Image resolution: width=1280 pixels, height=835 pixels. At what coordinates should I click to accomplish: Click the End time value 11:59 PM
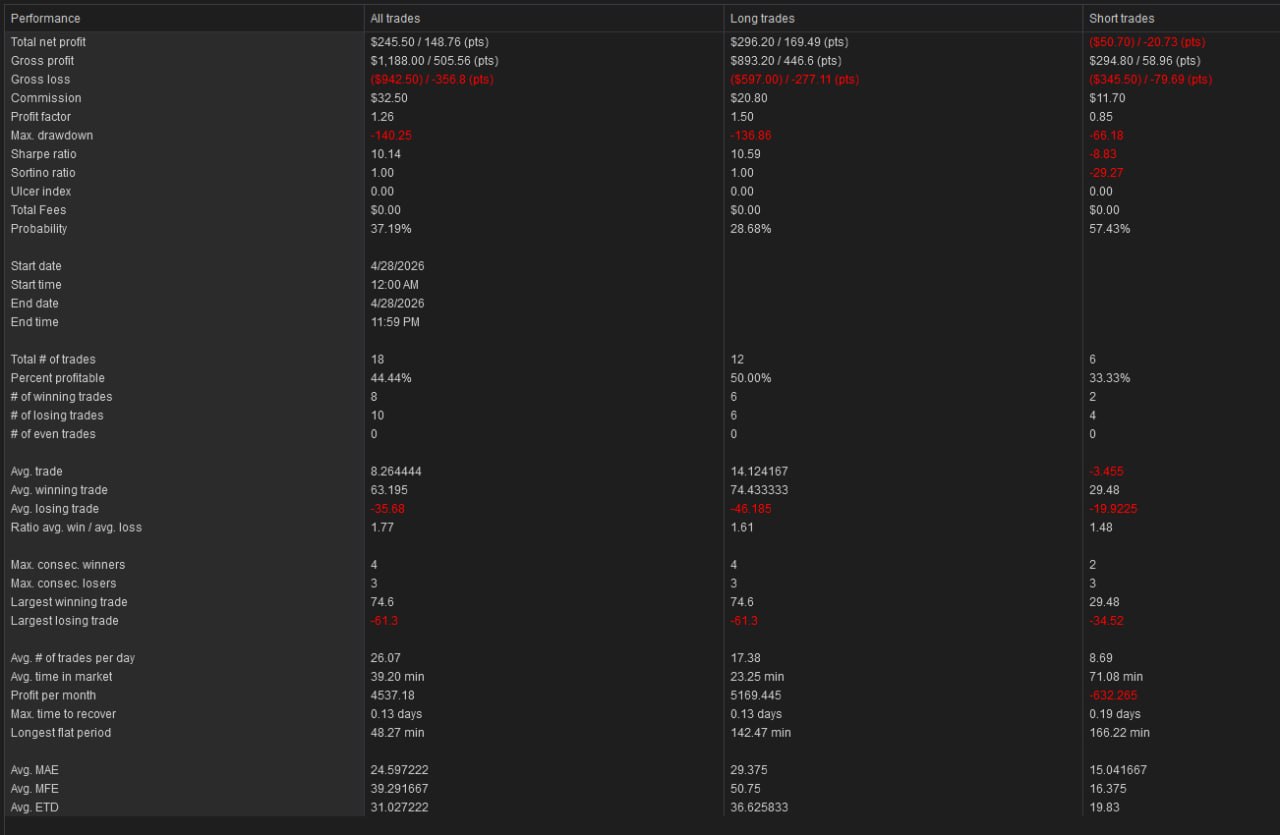[395, 322]
